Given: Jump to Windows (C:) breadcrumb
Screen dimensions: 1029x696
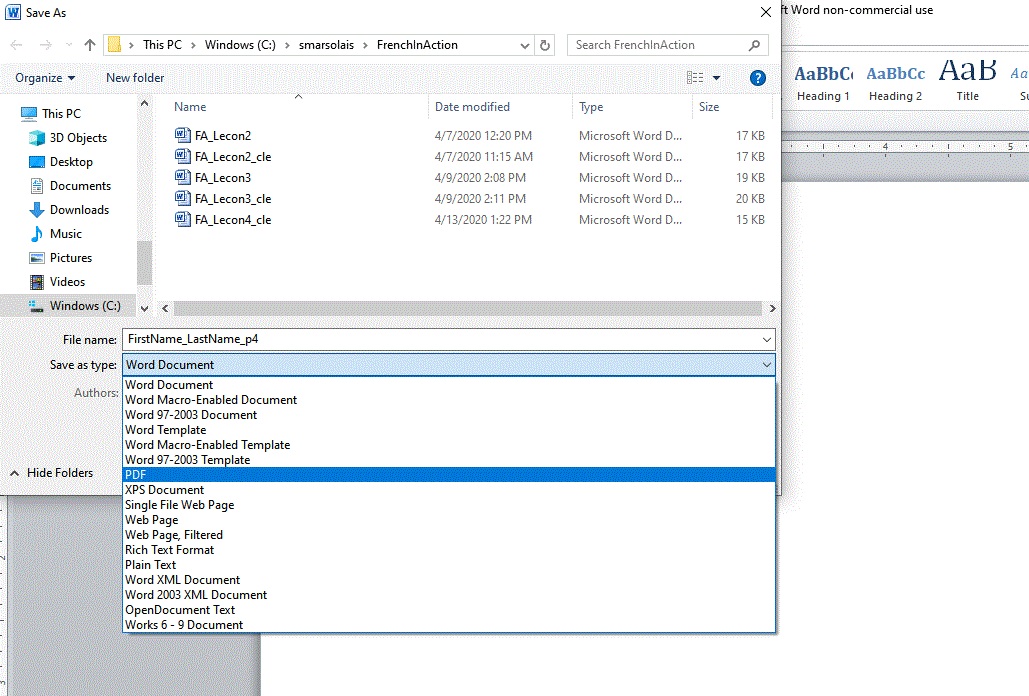Looking at the screenshot, I should click(x=240, y=45).
